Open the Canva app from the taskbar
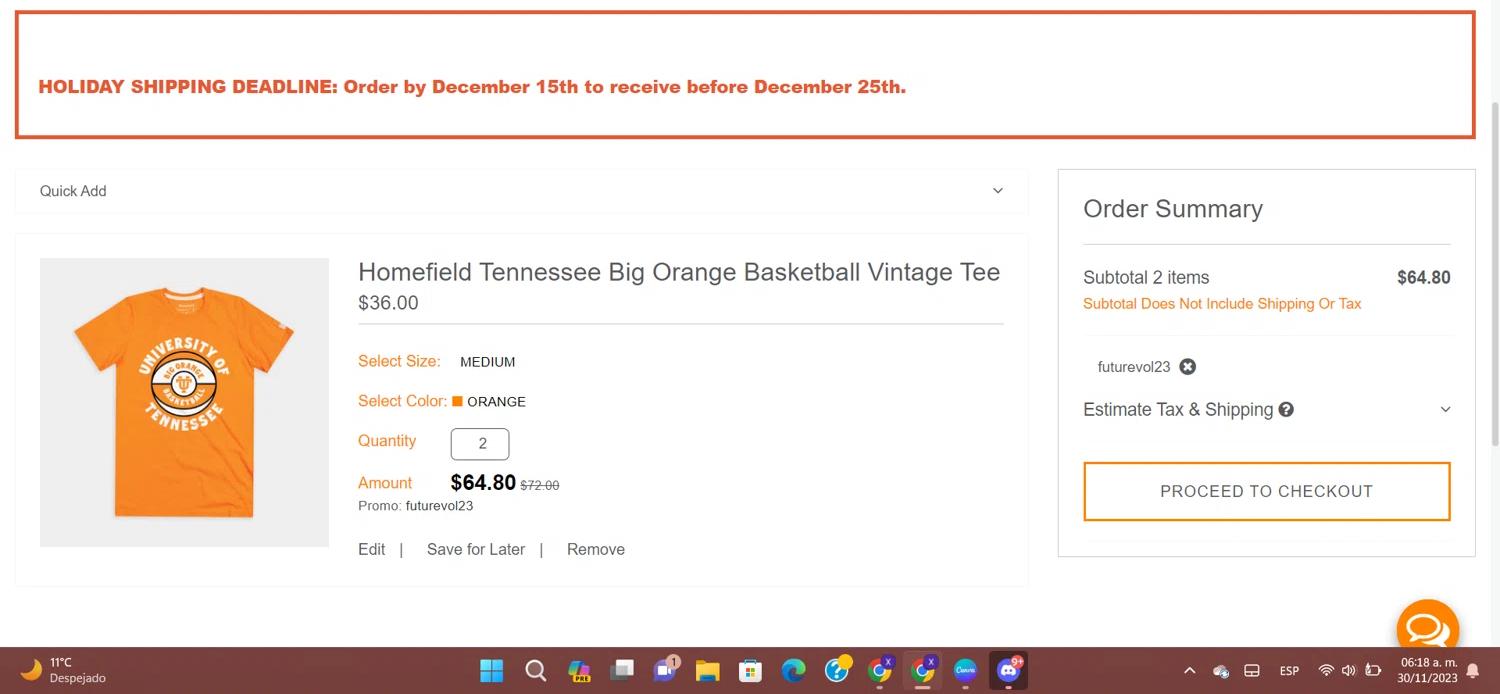This screenshot has height=694, width=1500. click(x=965, y=670)
